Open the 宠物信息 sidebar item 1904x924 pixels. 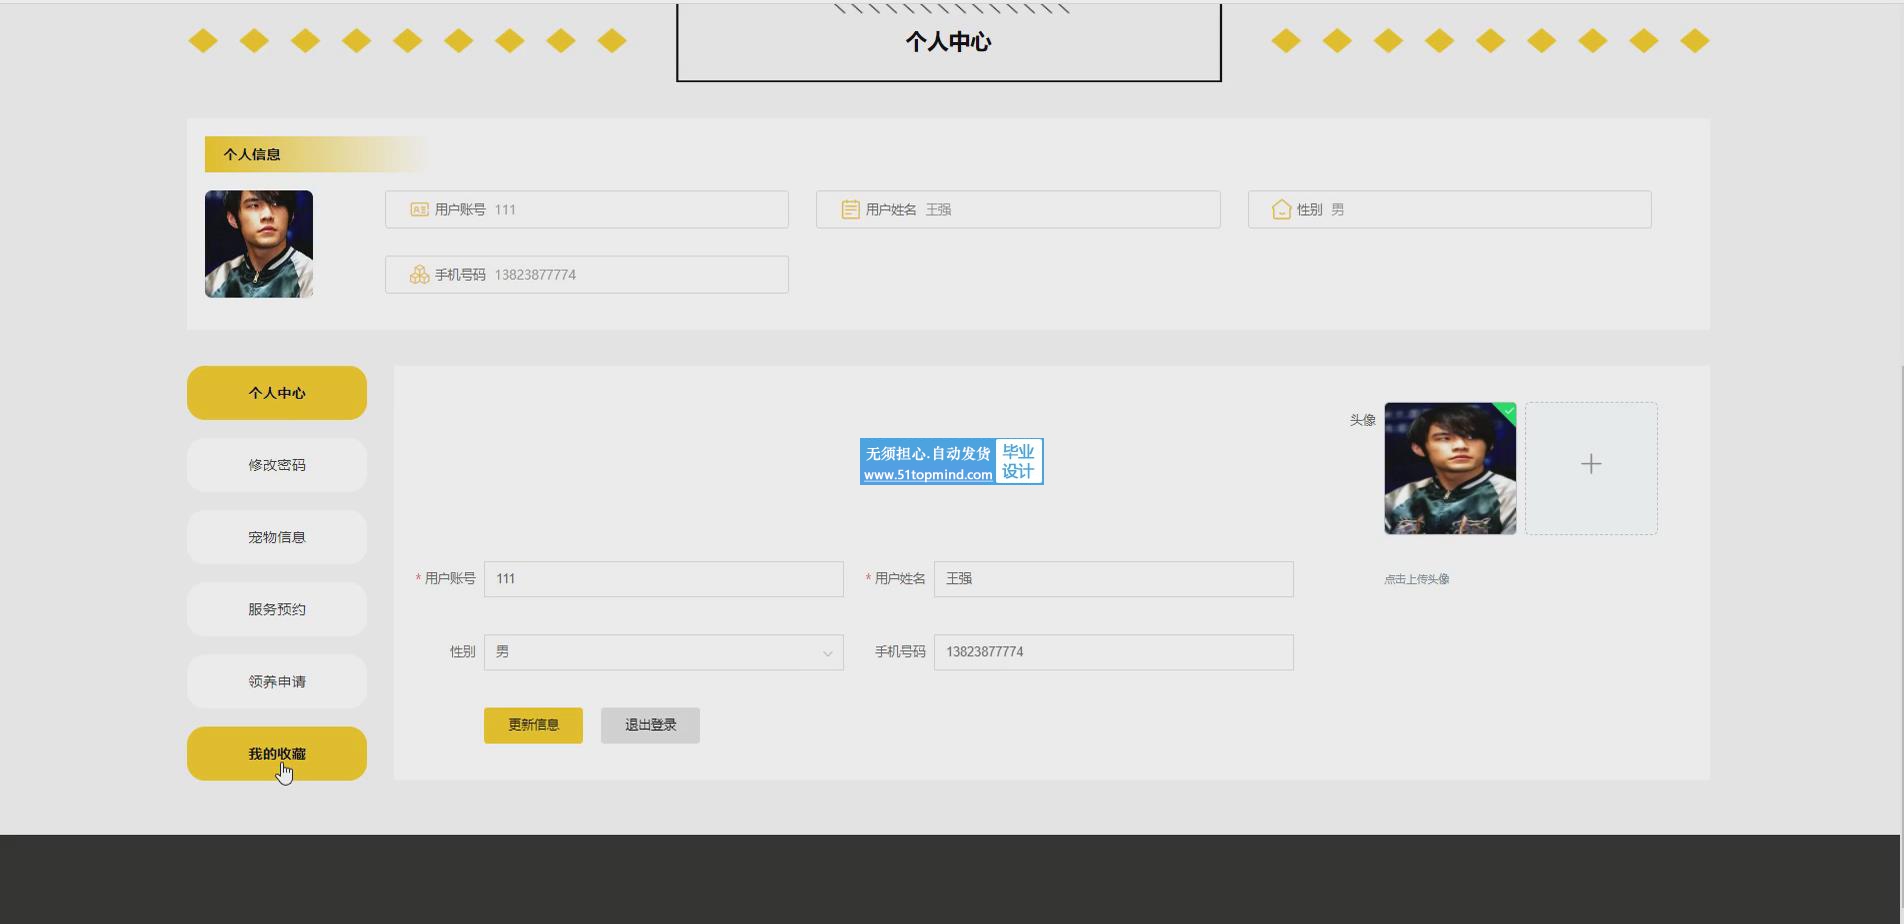[277, 537]
